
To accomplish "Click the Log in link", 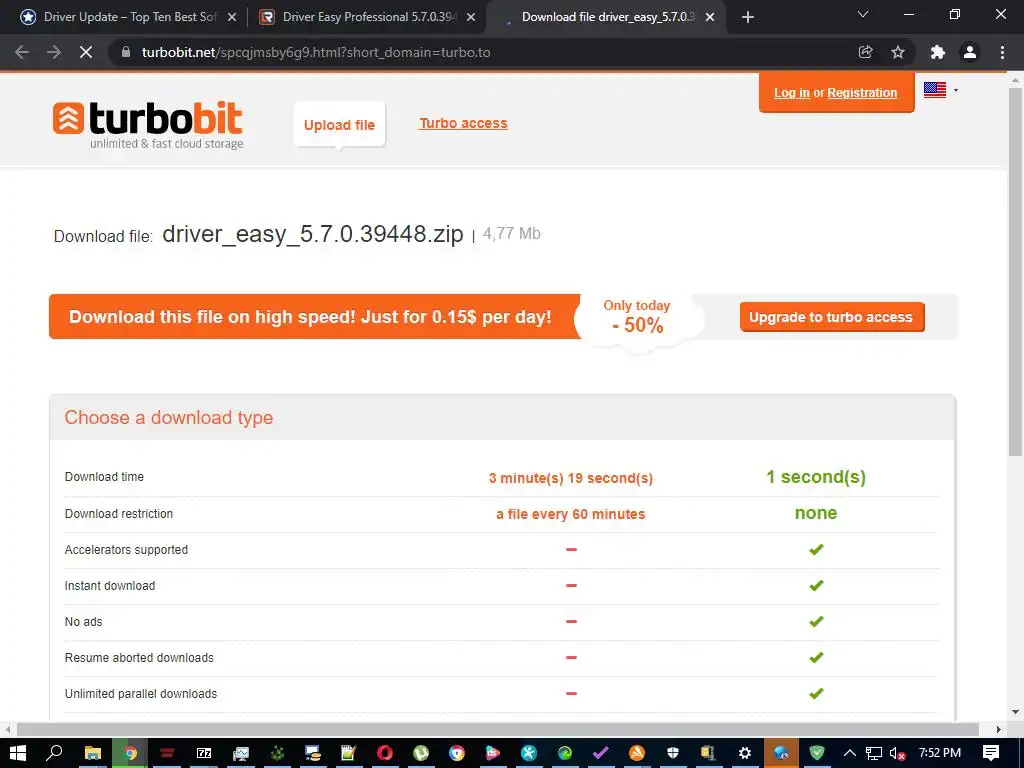I will 792,93.
